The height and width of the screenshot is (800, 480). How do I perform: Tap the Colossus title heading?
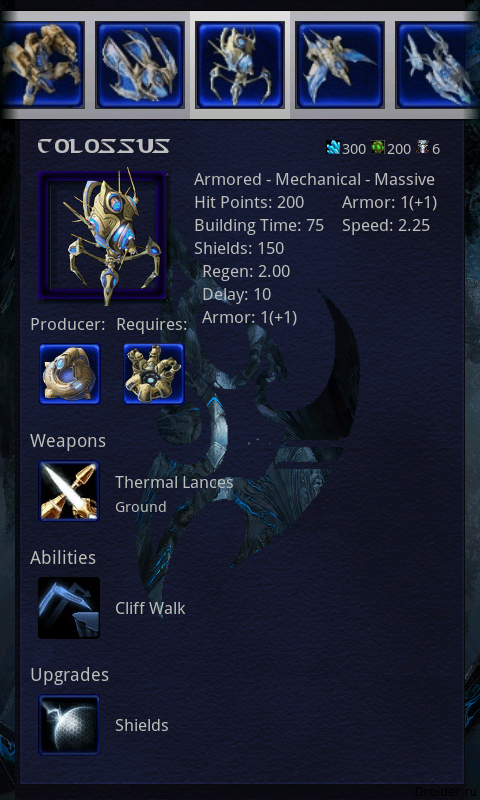tap(104, 147)
